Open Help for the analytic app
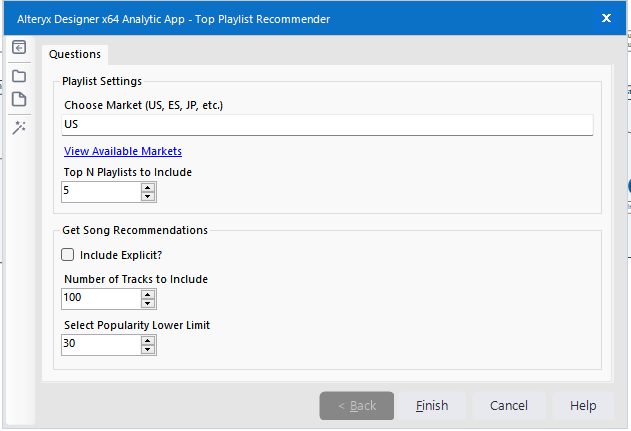The width and height of the screenshot is (631, 431). [x=583, y=405]
